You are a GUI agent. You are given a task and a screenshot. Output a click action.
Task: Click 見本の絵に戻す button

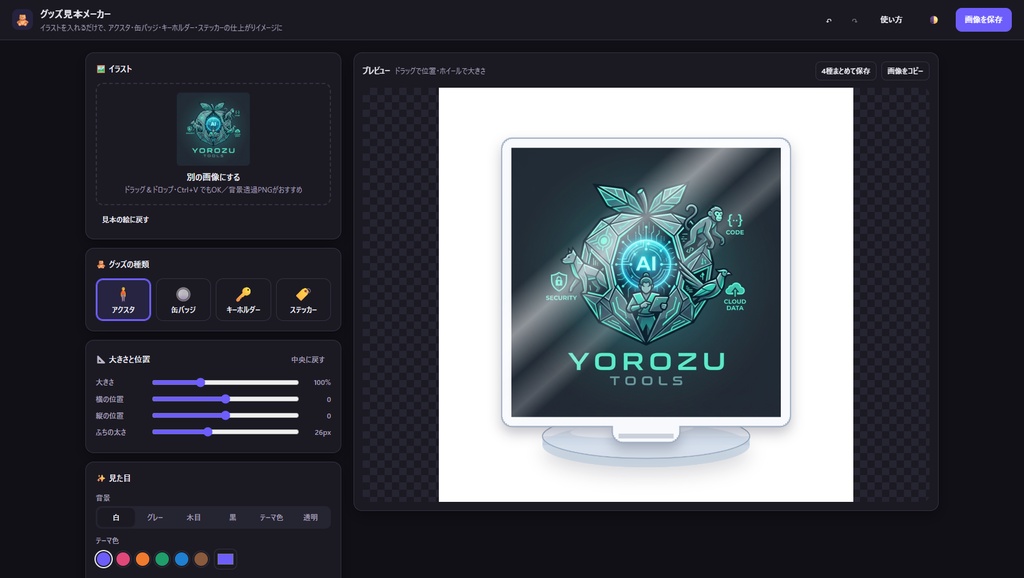(x=125, y=219)
